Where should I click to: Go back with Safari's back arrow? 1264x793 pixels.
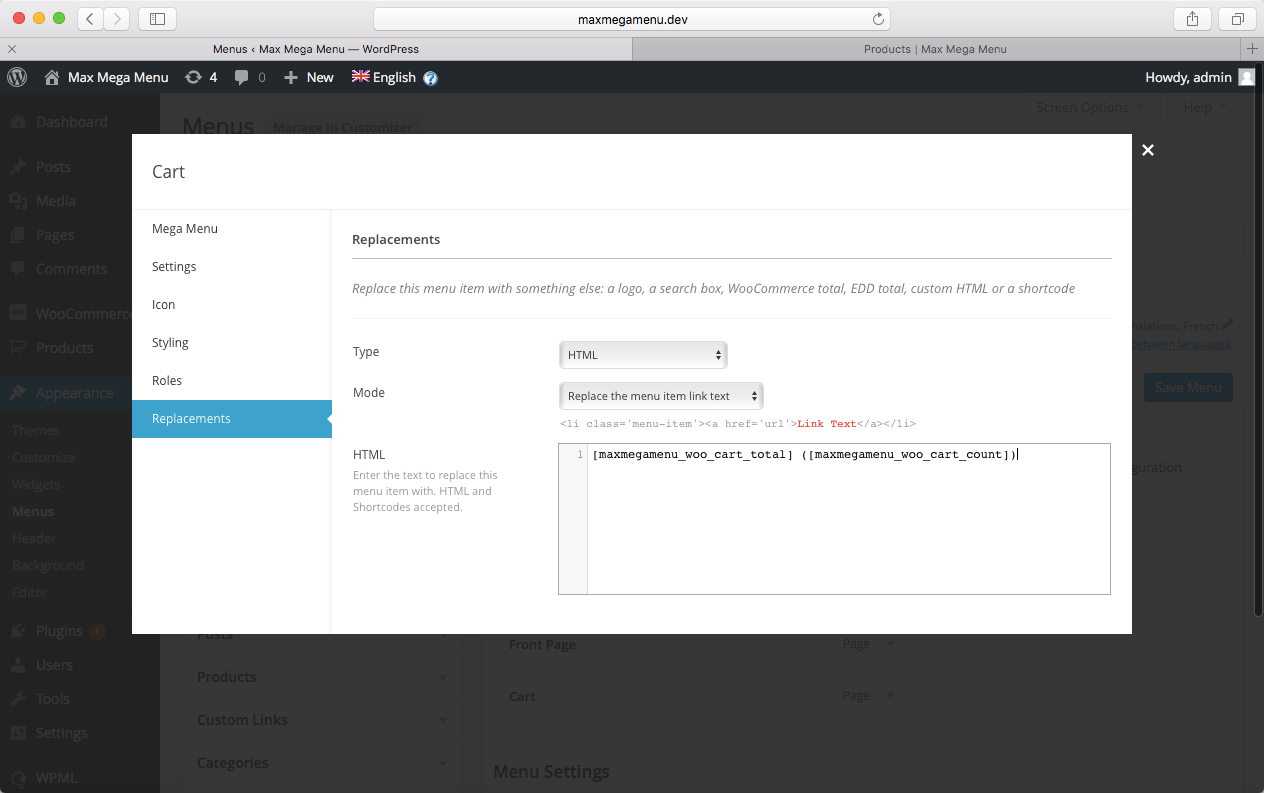[90, 18]
